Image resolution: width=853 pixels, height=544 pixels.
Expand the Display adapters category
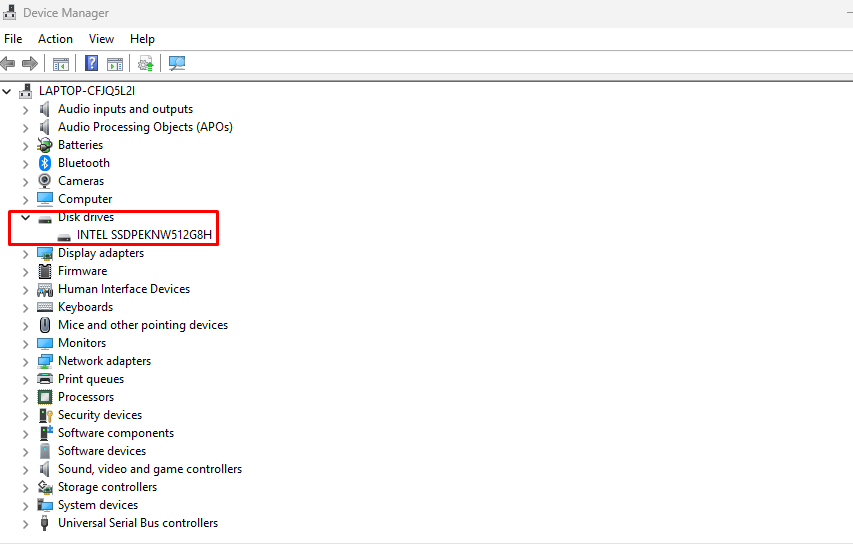pos(26,253)
